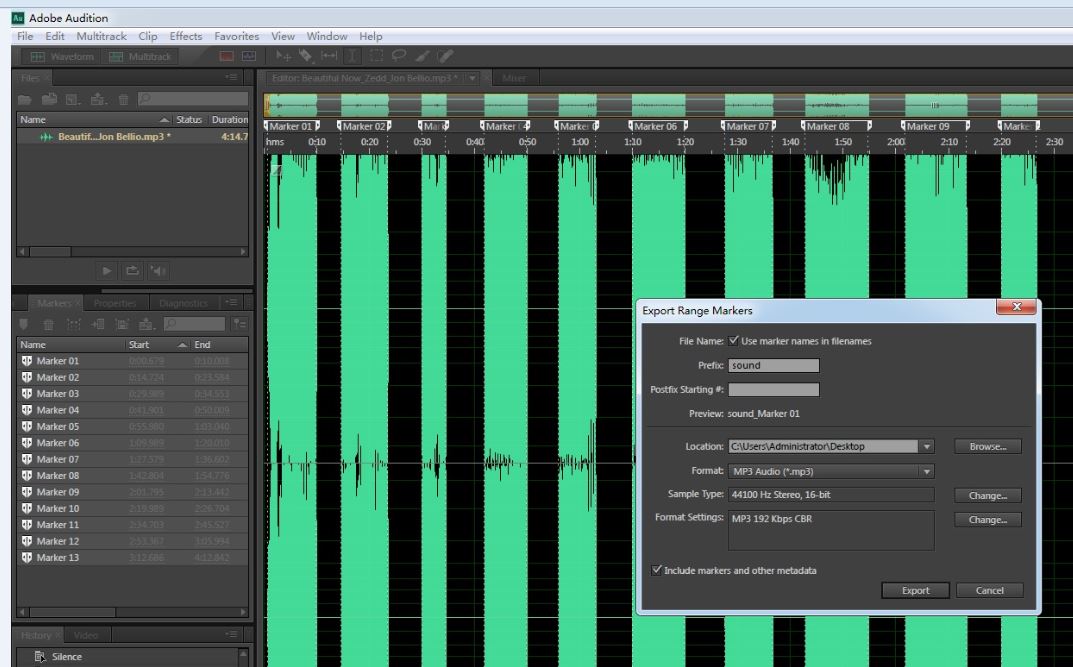Select the Lasso Selection tool

tap(398, 57)
